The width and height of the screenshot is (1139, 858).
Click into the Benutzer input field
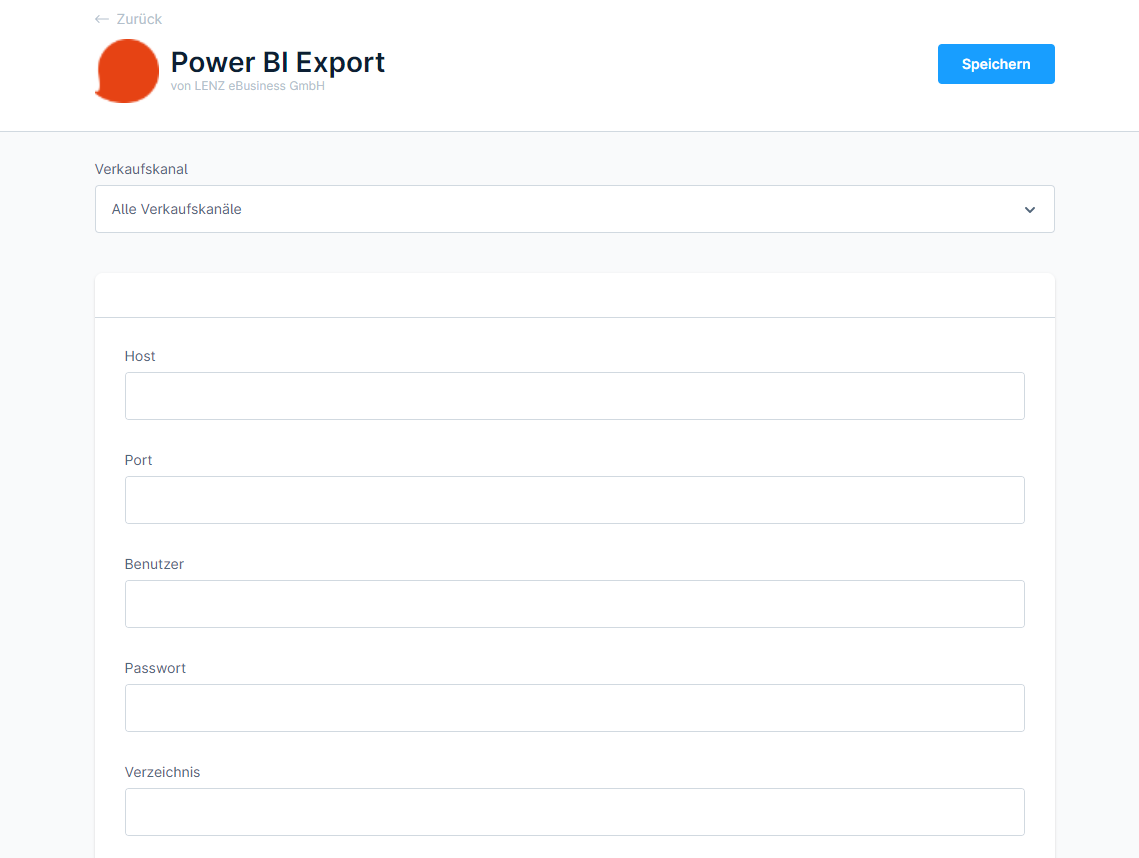574,604
